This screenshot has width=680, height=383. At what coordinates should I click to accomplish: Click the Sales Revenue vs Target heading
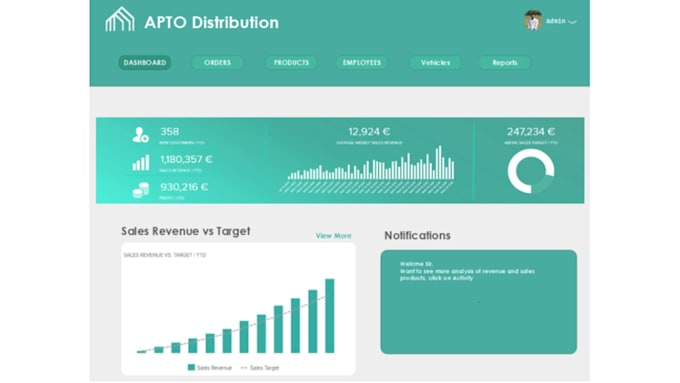[x=186, y=231]
